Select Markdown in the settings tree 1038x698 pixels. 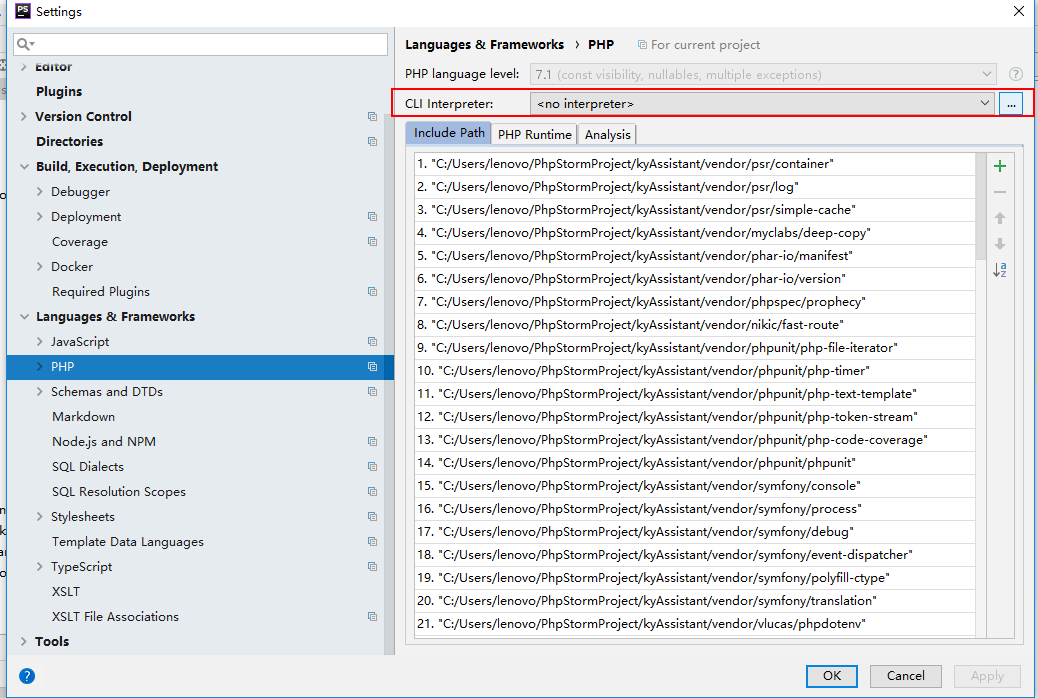(x=83, y=417)
